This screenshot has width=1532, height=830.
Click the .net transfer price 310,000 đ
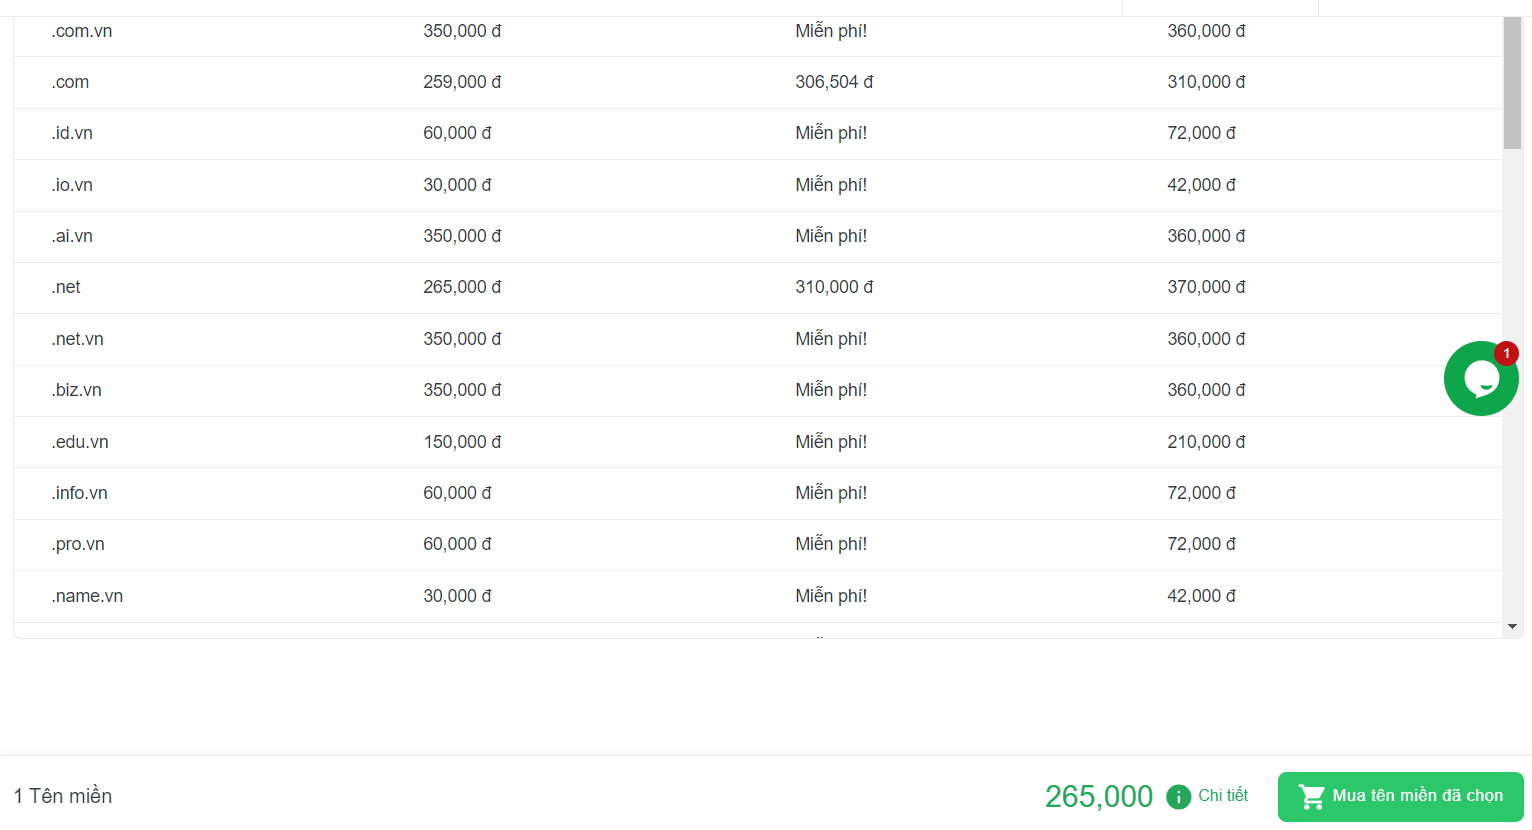tap(834, 287)
